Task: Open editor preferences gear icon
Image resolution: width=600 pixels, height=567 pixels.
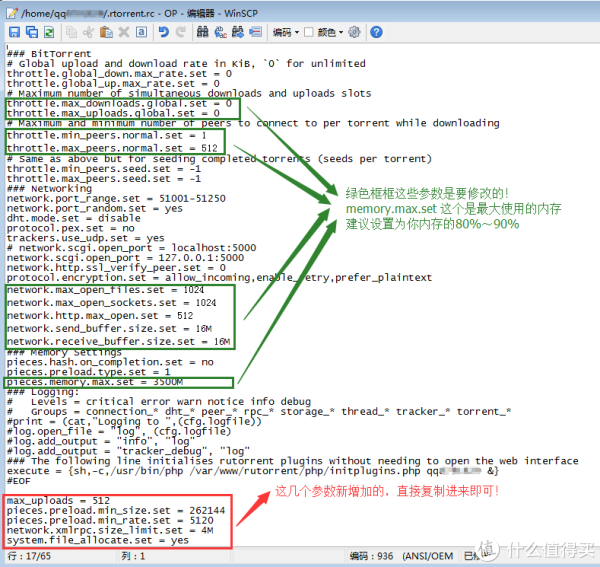Action: pos(353,32)
